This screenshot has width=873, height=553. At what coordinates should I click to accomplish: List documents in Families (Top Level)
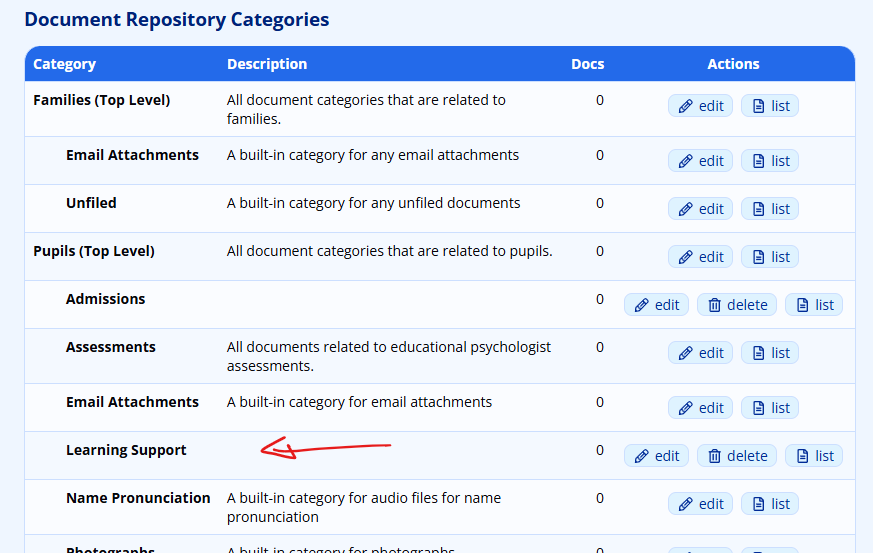[769, 106]
